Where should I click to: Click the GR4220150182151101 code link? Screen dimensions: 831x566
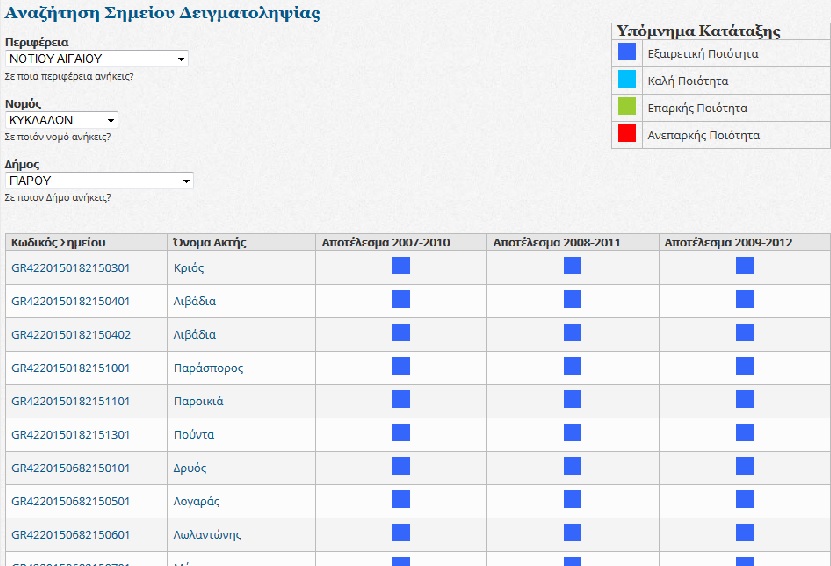click(x=70, y=401)
